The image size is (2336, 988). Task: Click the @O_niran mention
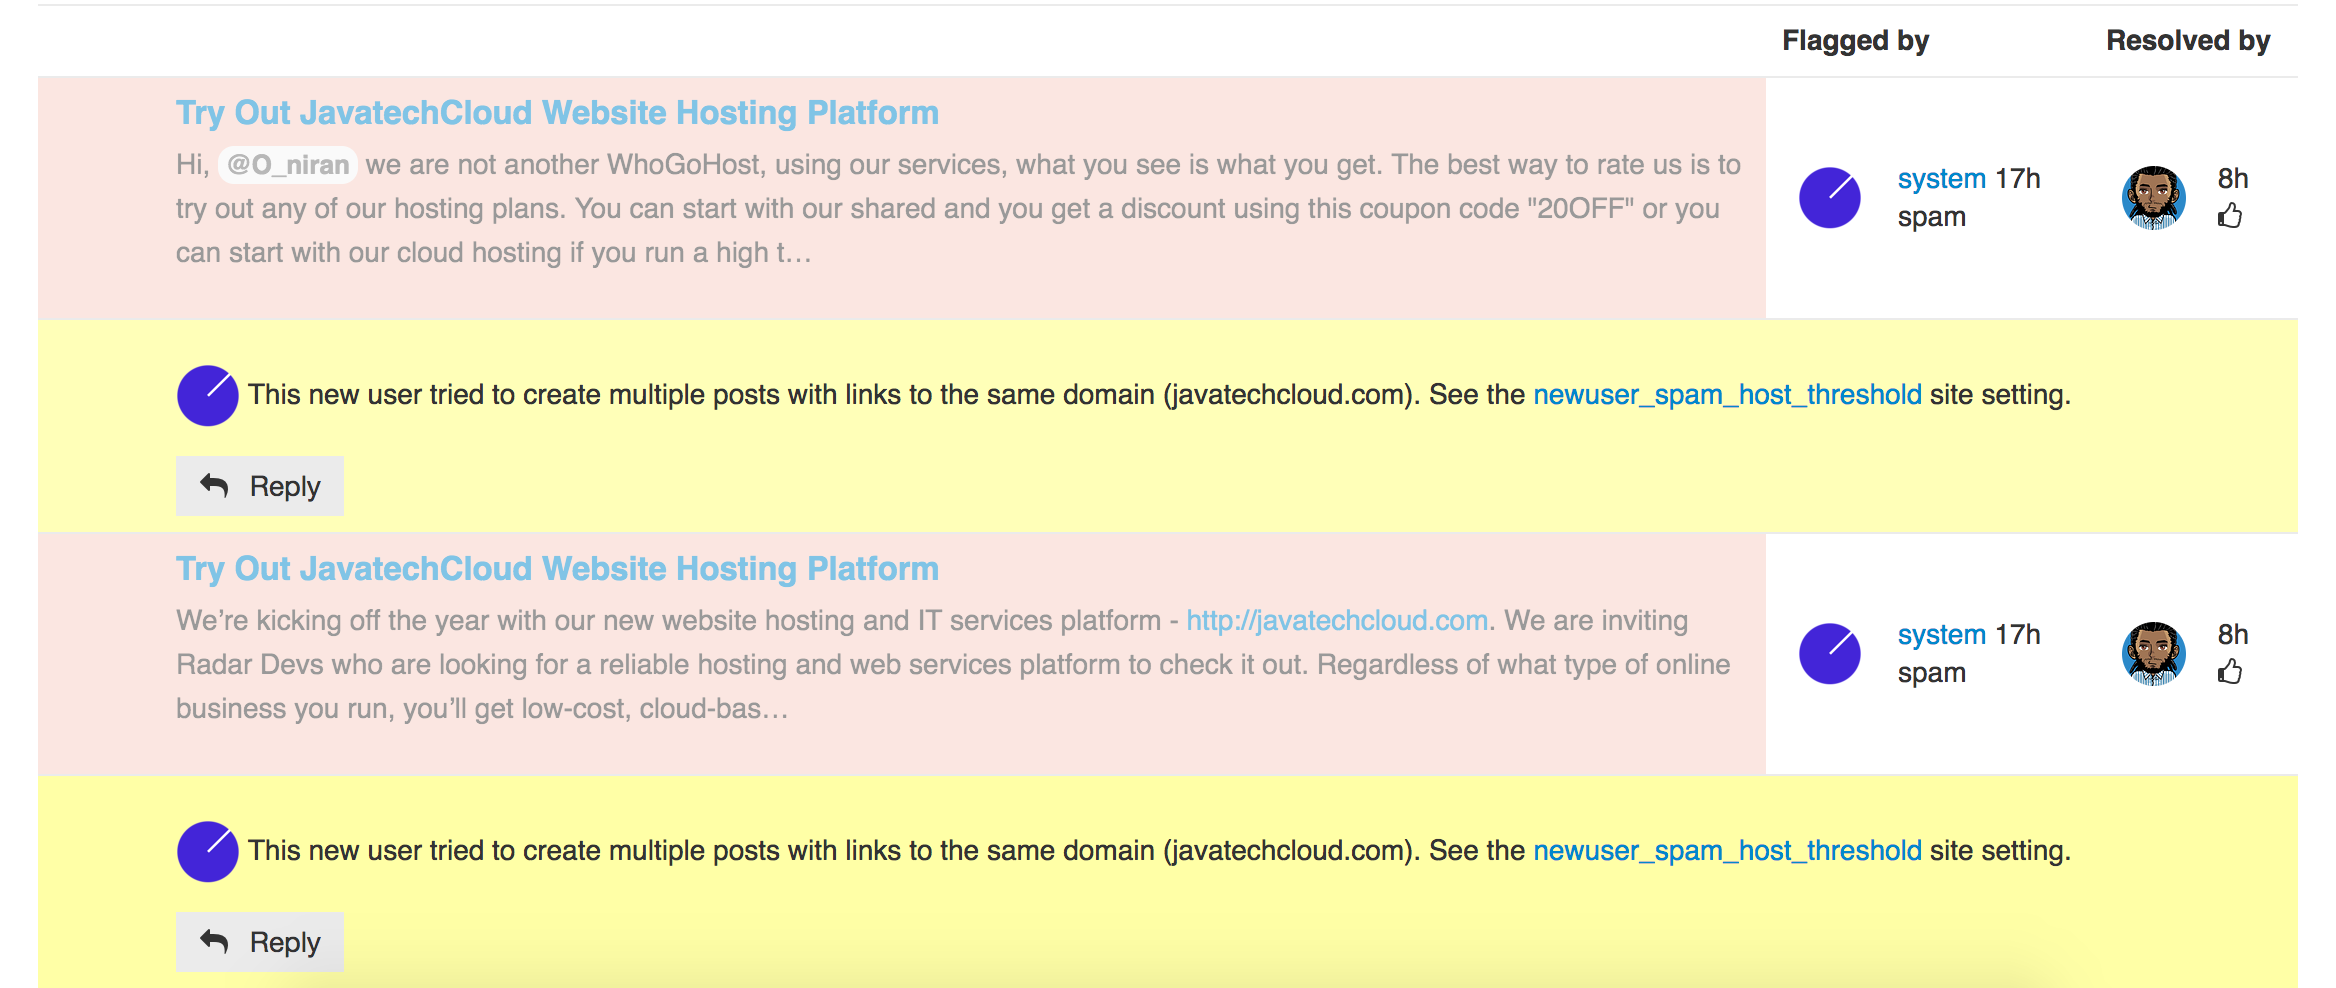coord(288,165)
